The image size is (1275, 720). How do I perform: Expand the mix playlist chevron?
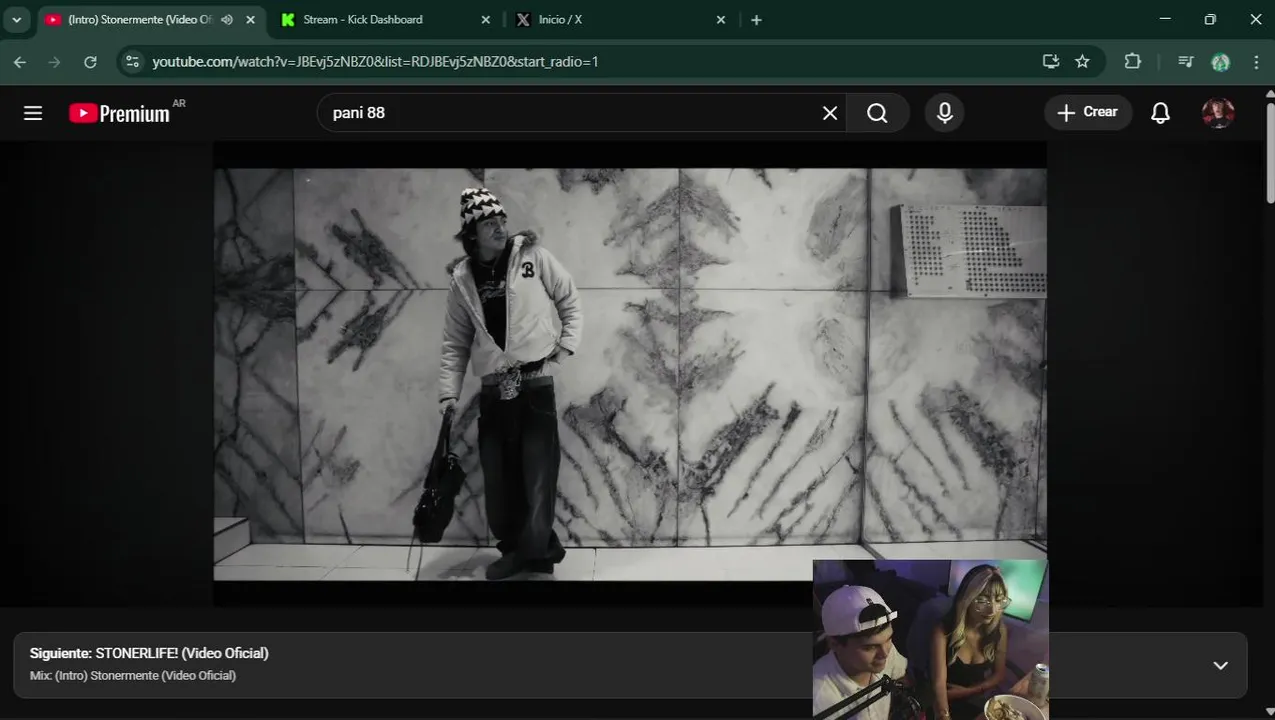(1220, 665)
